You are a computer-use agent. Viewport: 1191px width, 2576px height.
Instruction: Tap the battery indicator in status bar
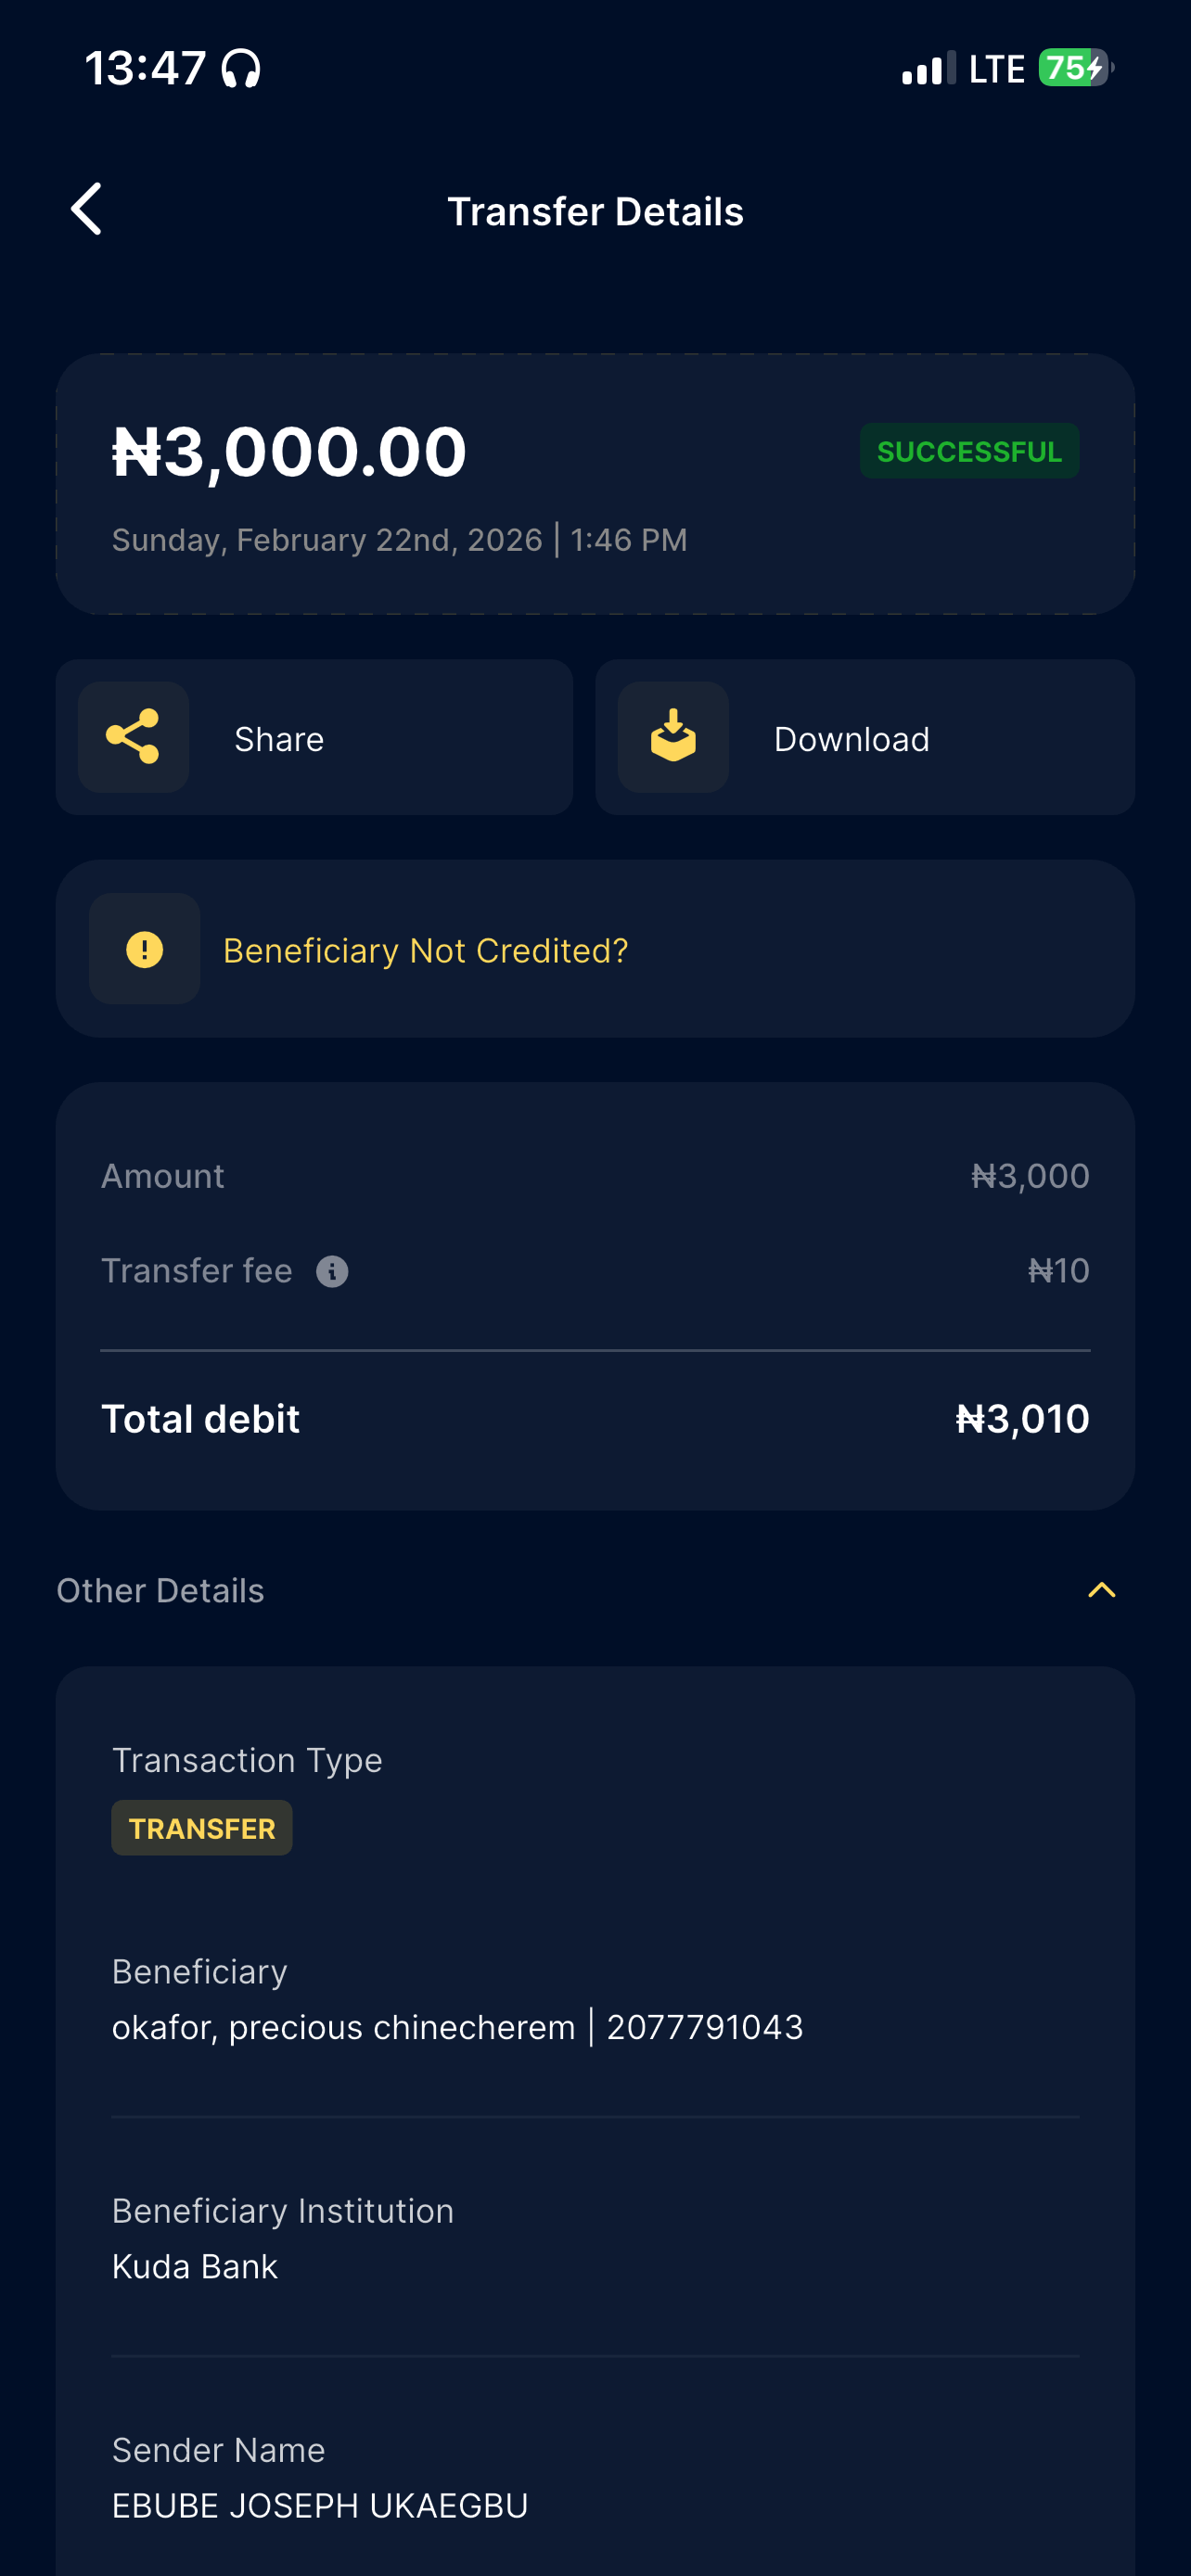click(x=1075, y=68)
